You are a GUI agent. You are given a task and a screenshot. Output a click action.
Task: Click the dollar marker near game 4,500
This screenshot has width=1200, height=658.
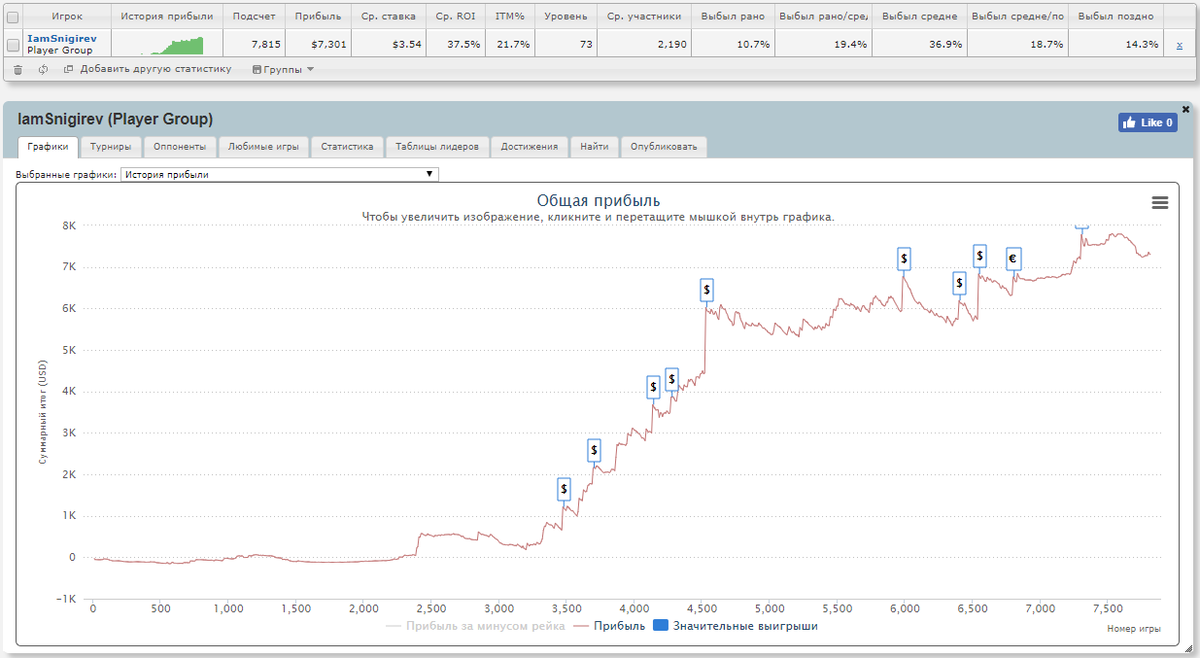[x=706, y=290]
